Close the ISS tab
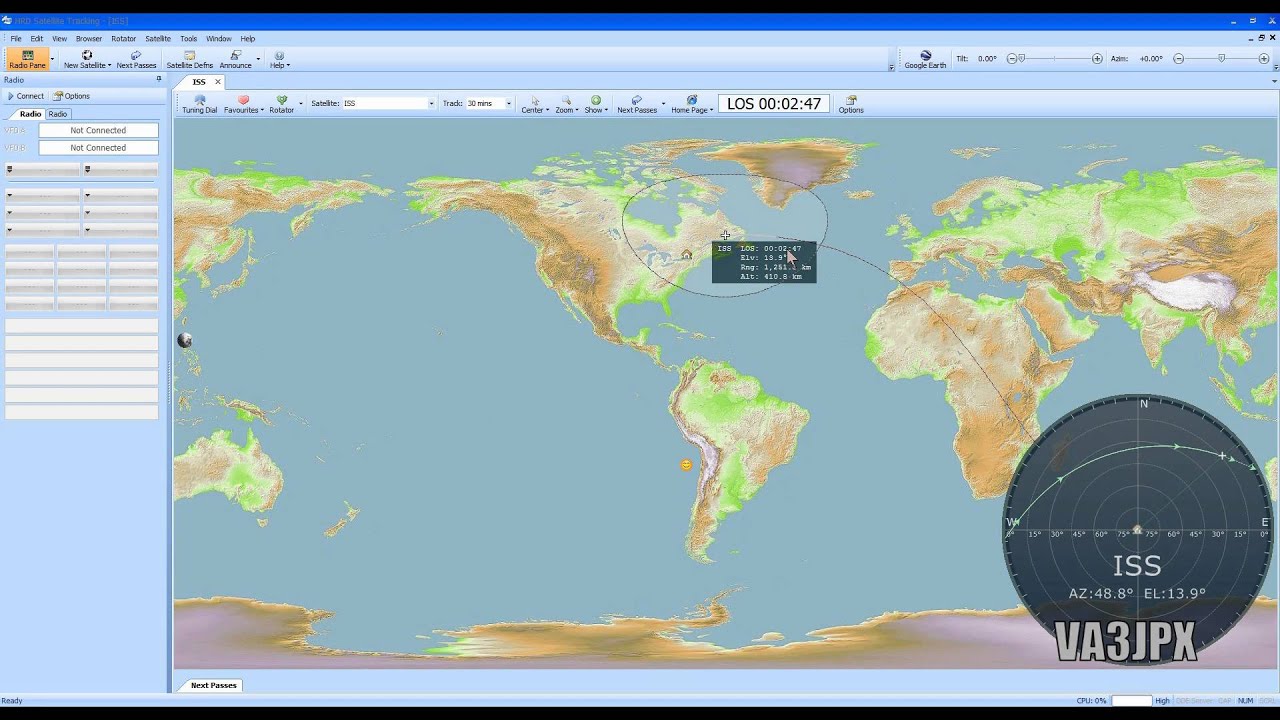 coord(218,82)
